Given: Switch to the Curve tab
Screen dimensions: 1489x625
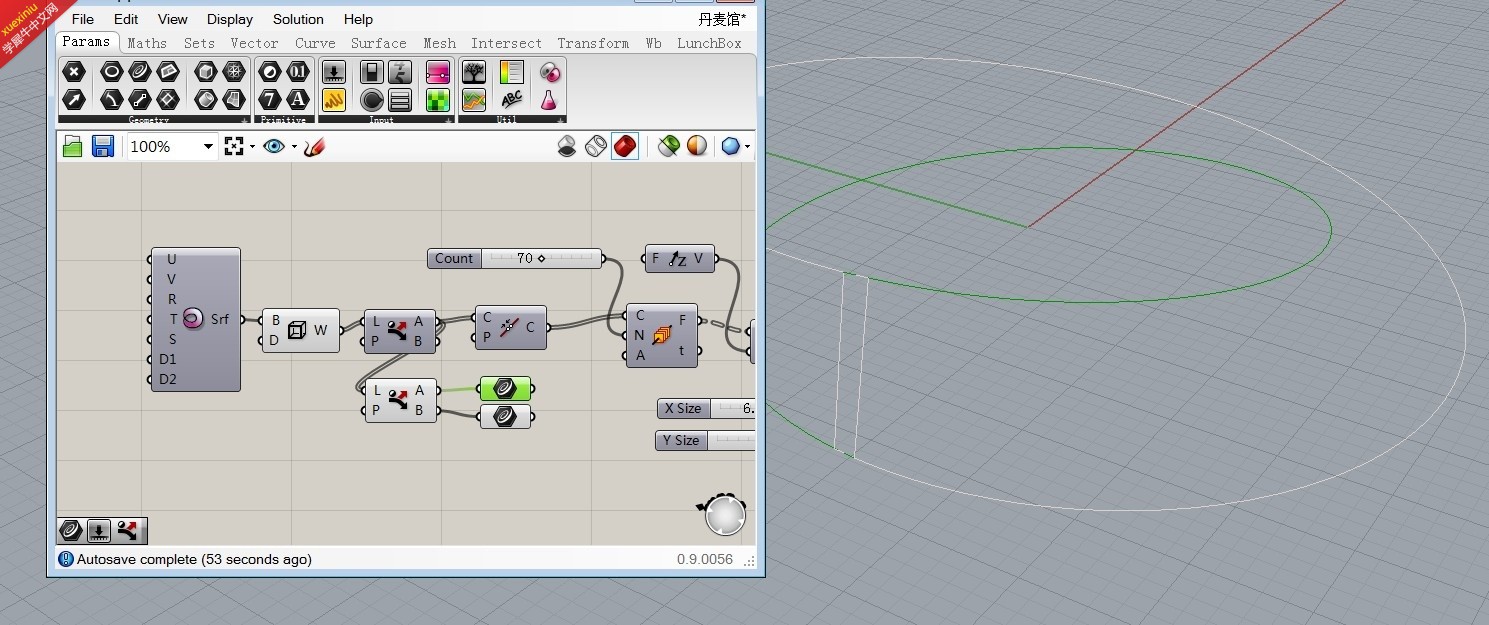Looking at the screenshot, I should (315, 43).
